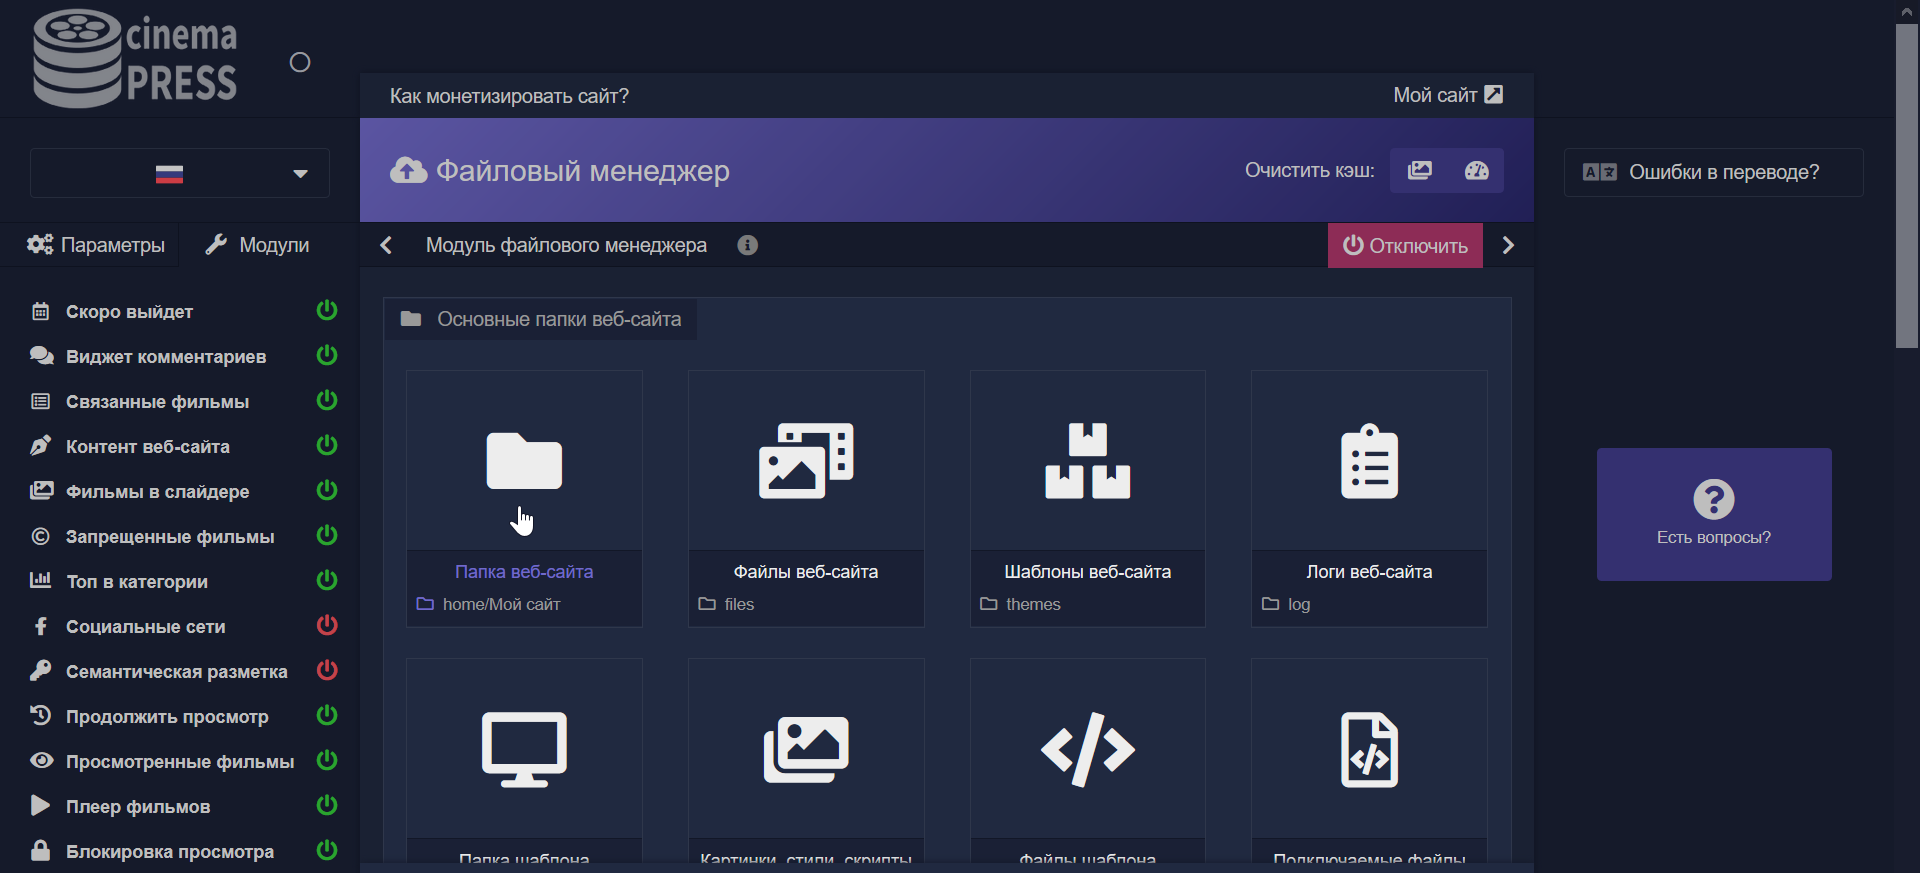Click the template files code icon
1920x873 pixels.
click(x=1087, y=749)
